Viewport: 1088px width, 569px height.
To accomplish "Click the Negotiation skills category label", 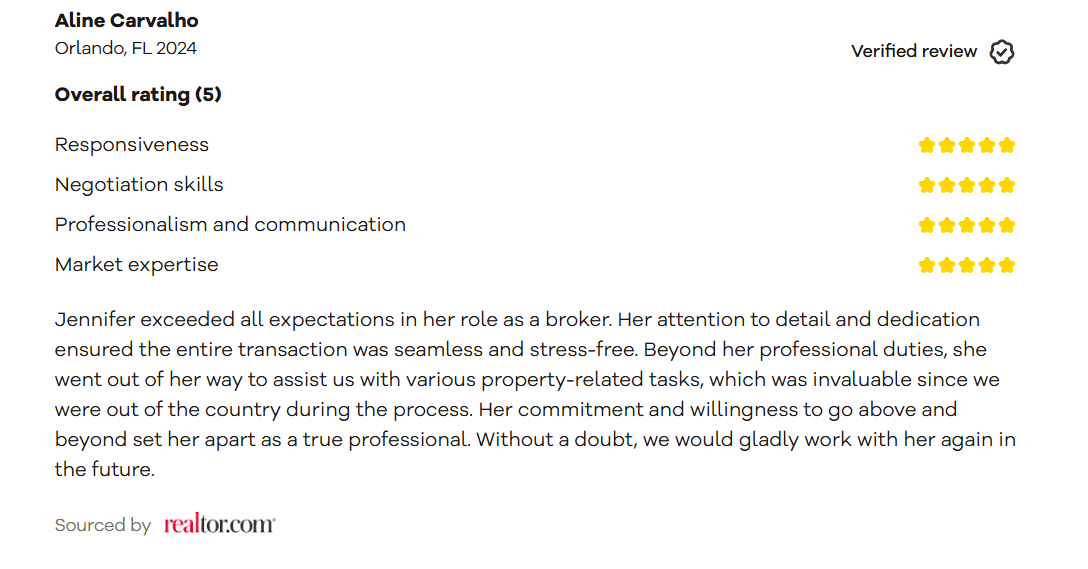I will 139,185.
